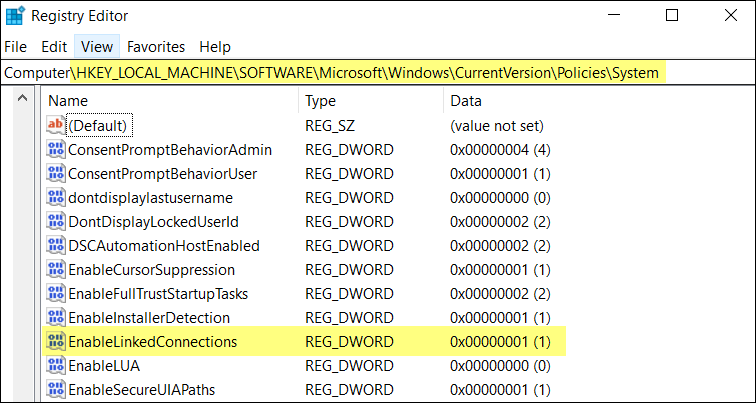The height and width of the screenshot is (403, 756).
Task: Select the EnableInstallerDetection value name
Action: point(149,318)
